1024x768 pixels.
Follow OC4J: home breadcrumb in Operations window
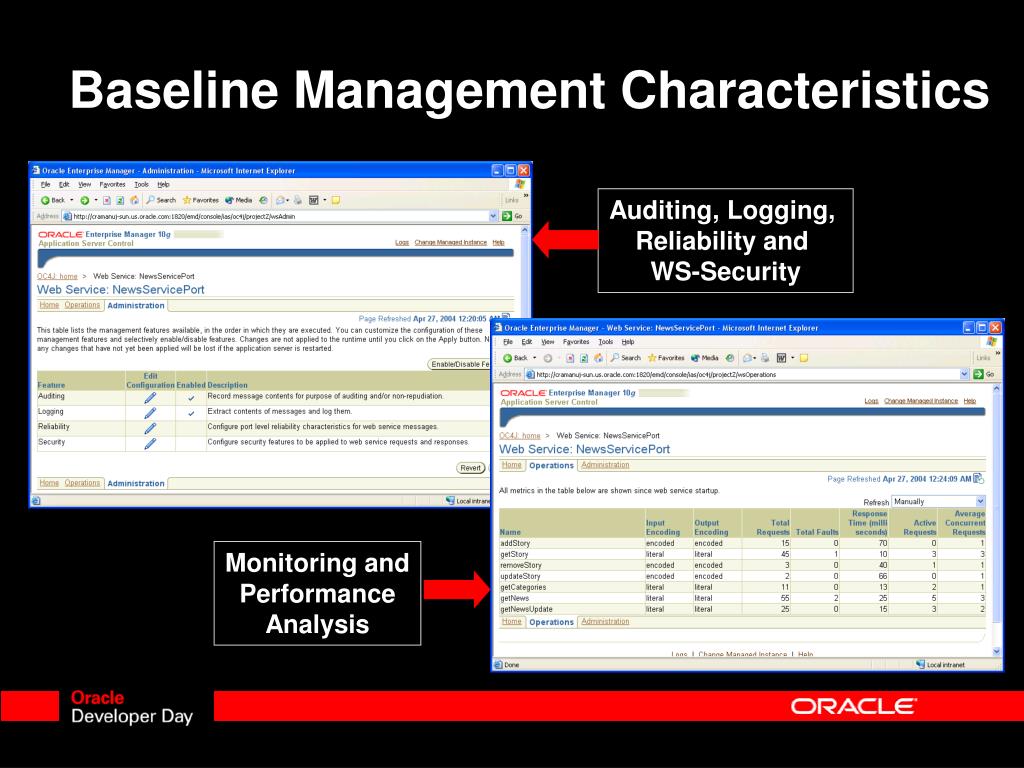point(520,436)
